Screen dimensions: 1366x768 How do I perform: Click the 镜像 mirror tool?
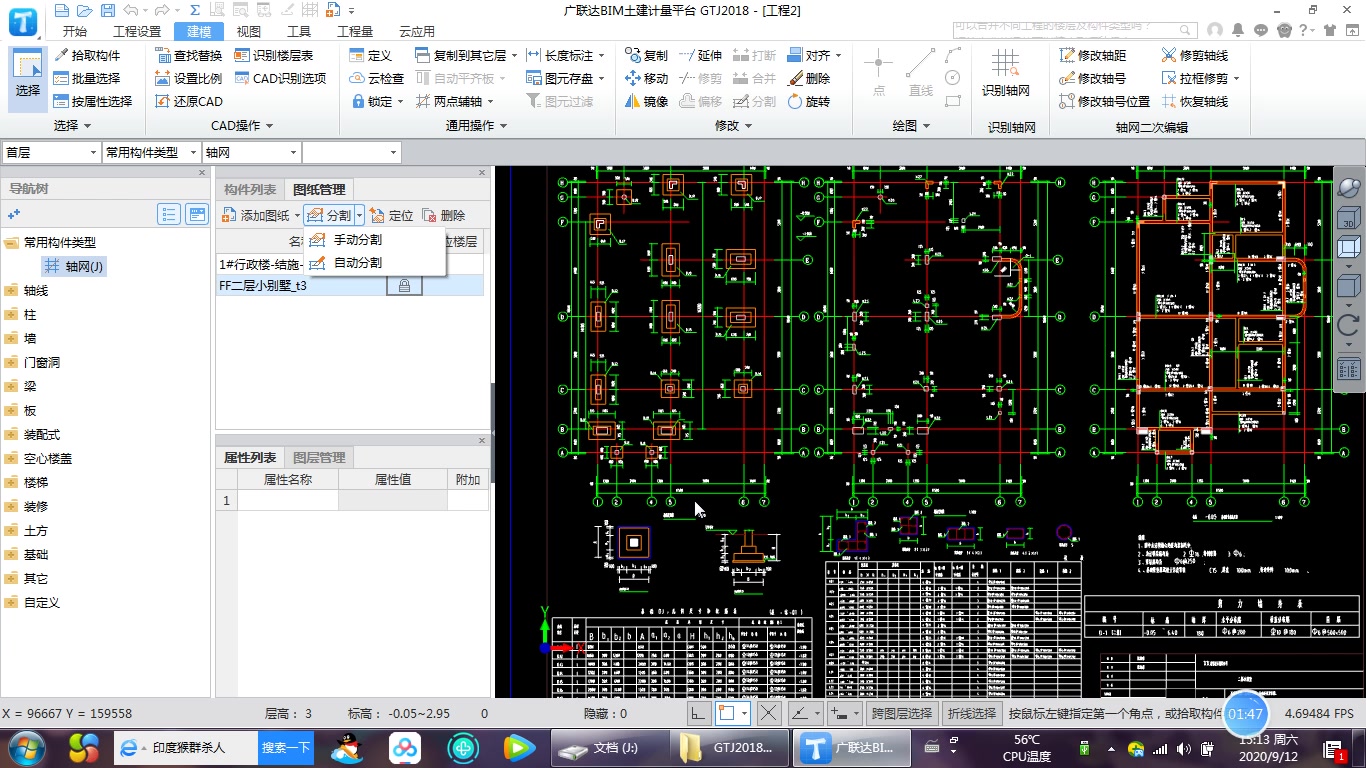(646, 102)
